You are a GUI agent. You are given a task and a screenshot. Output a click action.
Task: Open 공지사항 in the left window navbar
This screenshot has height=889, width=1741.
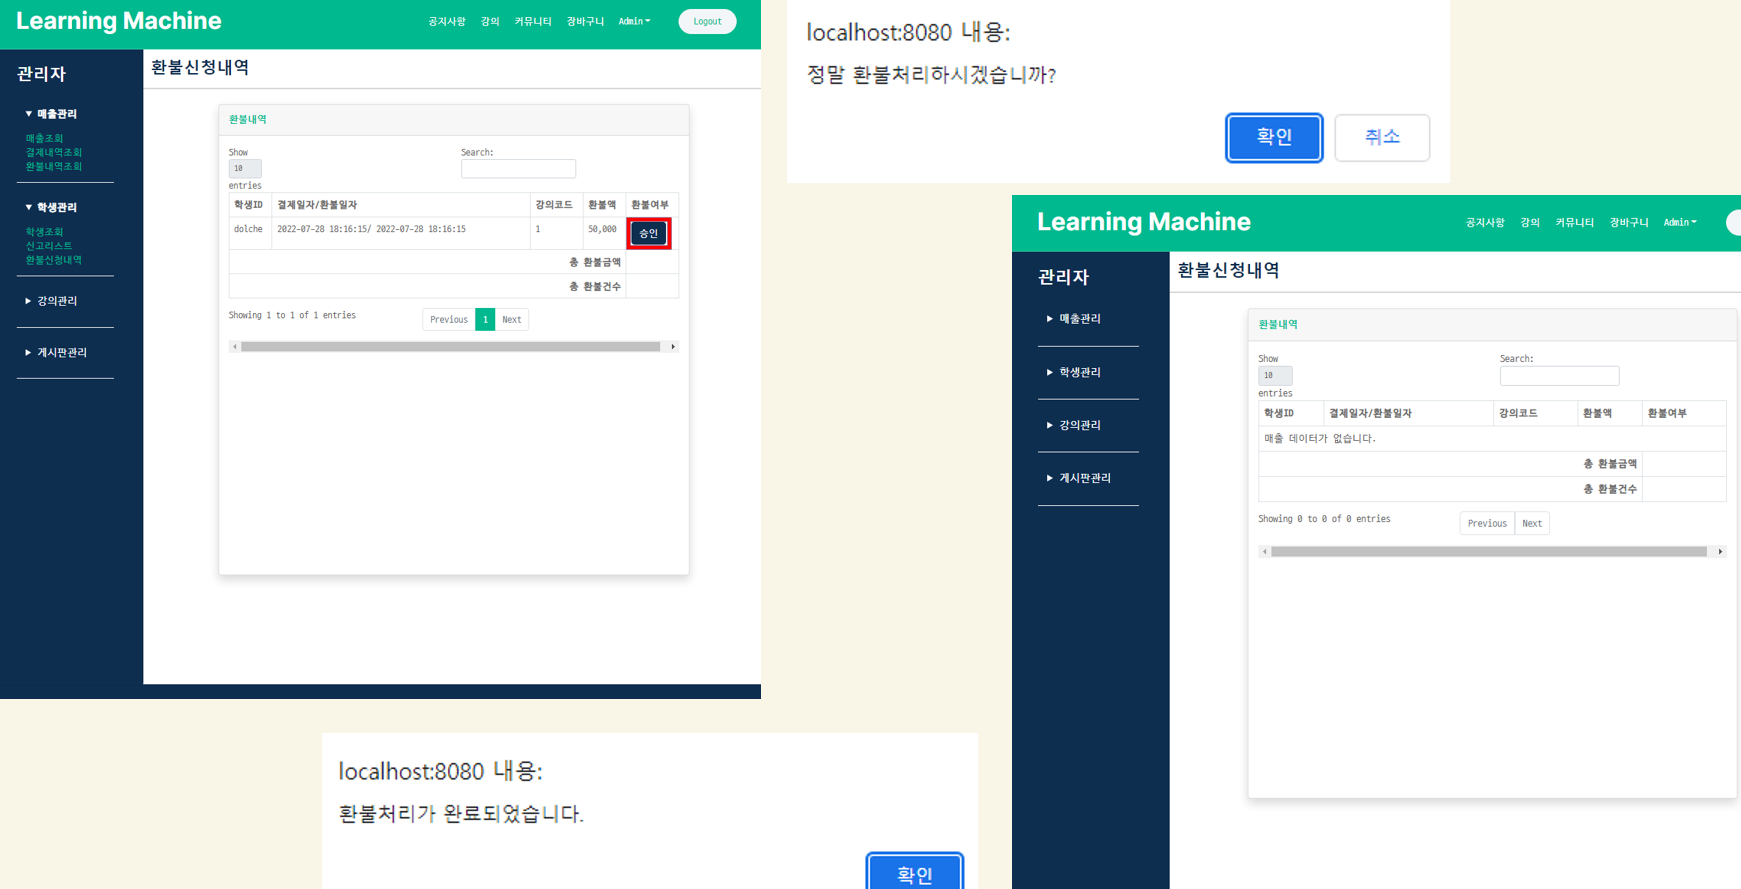447,21
